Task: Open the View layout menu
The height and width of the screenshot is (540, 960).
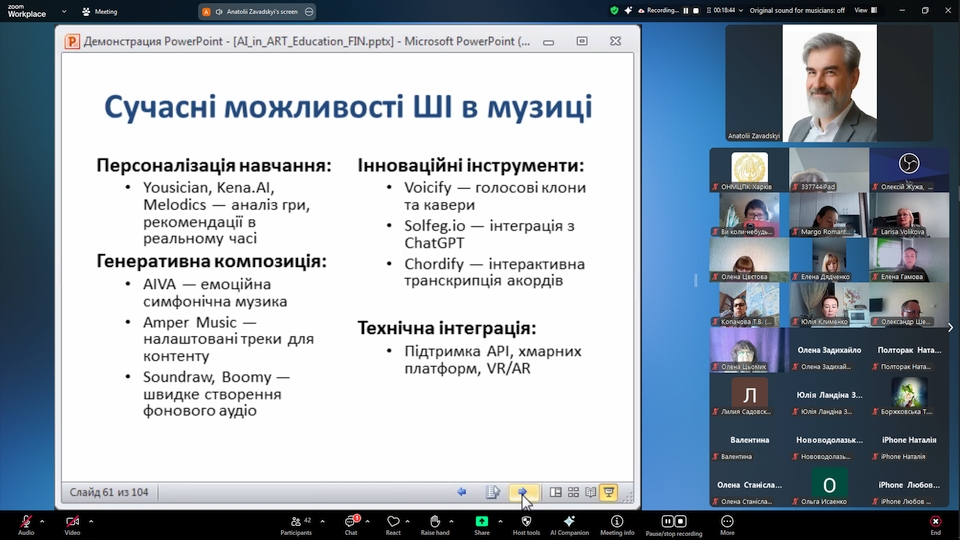Action: pos(866,10)
